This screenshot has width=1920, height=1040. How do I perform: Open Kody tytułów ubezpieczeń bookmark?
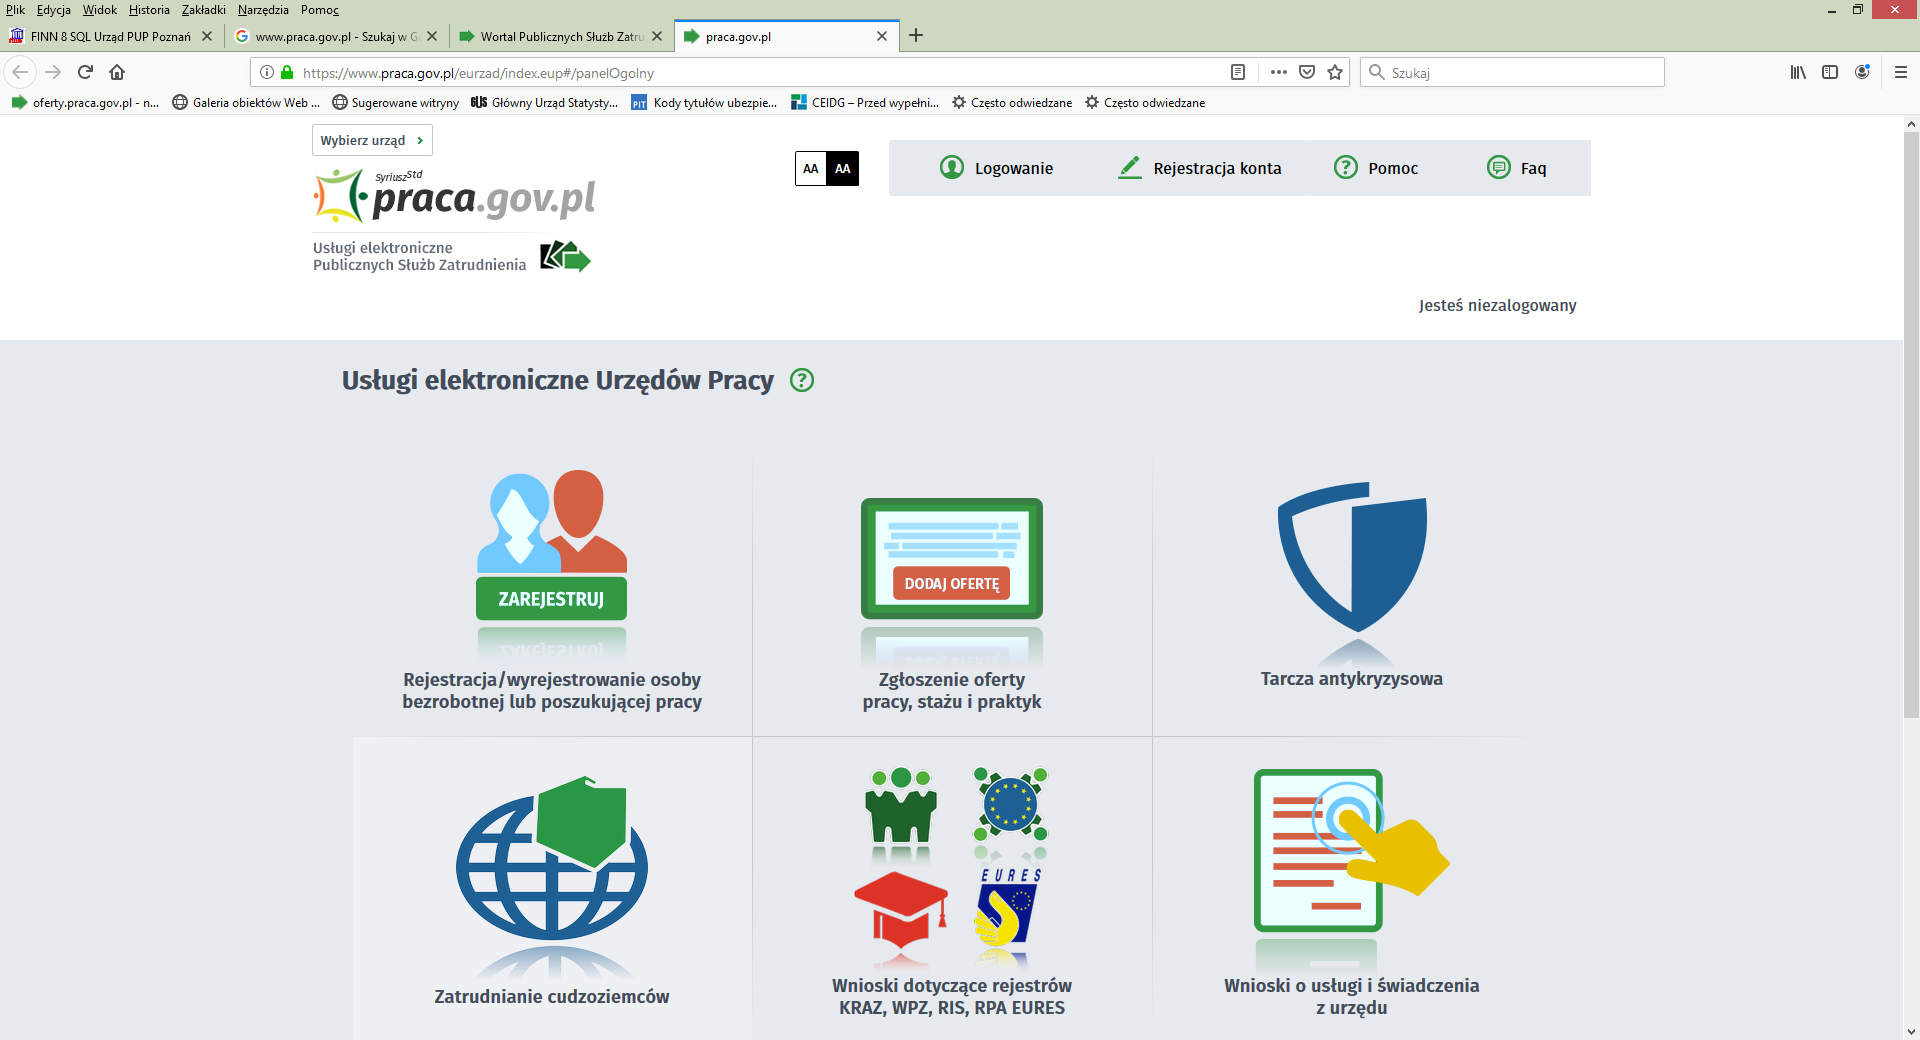[704, 102]
